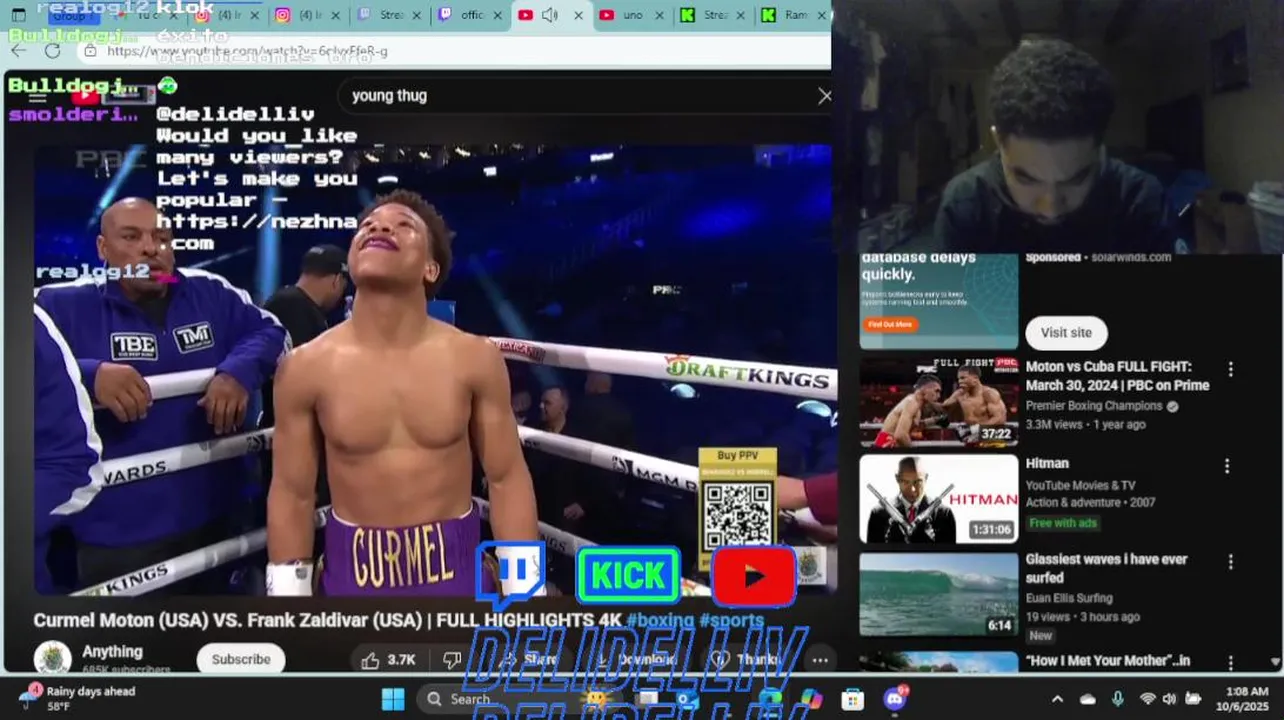Screen dimensions: 1284x720
Task: Launch Copilot from the taskbar
Action: [811, 699]
